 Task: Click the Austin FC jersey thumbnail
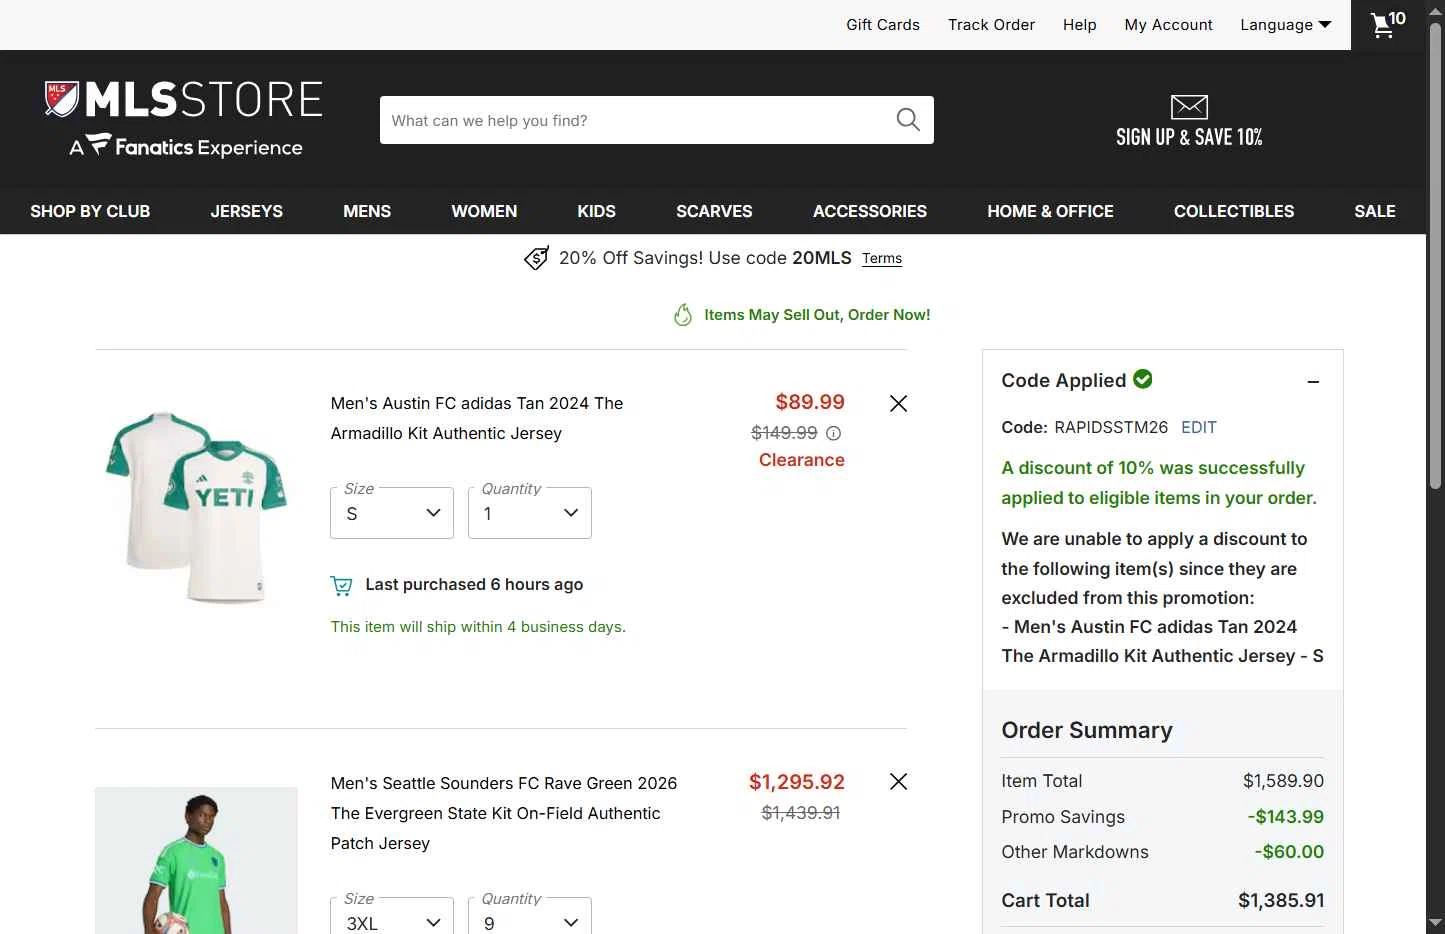pyautogui.click(x=197, y=507)
